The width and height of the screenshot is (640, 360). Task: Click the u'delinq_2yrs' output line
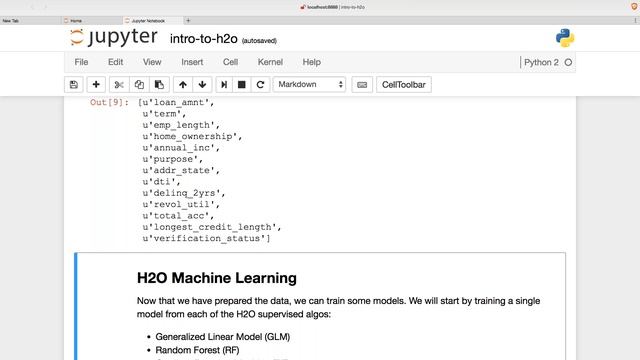(x=184, y=193)
